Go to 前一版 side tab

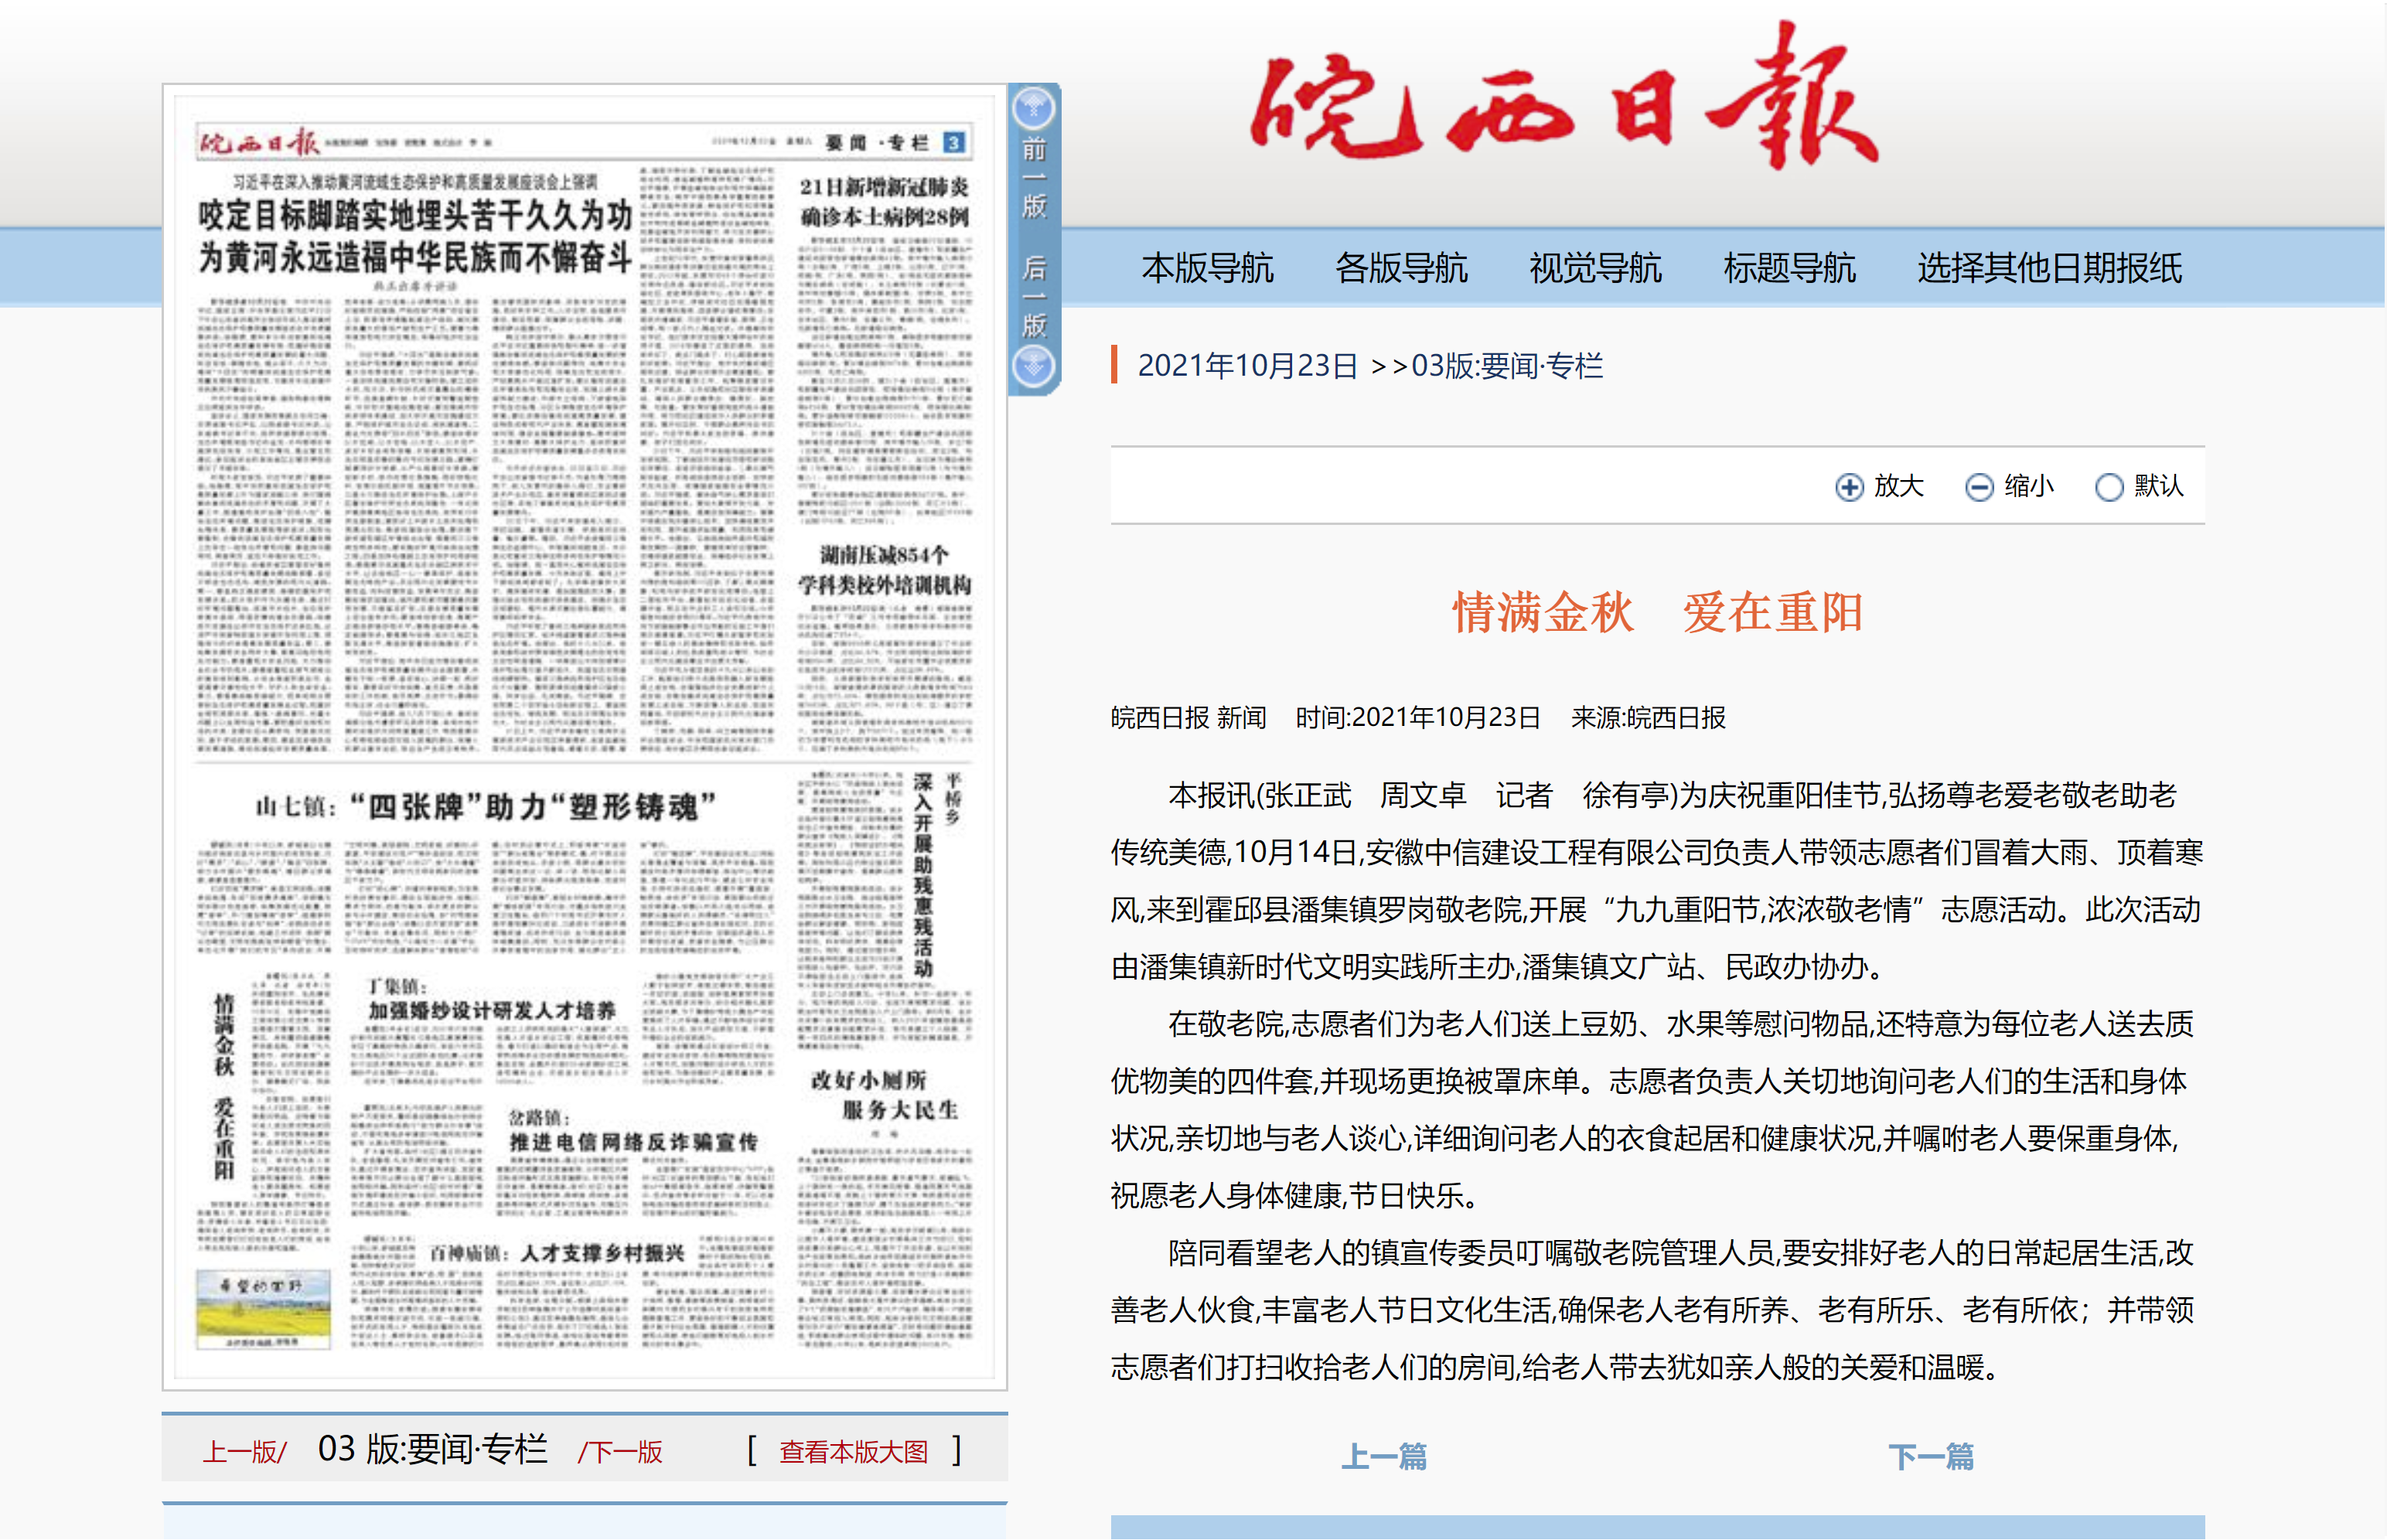(1034, 178)
